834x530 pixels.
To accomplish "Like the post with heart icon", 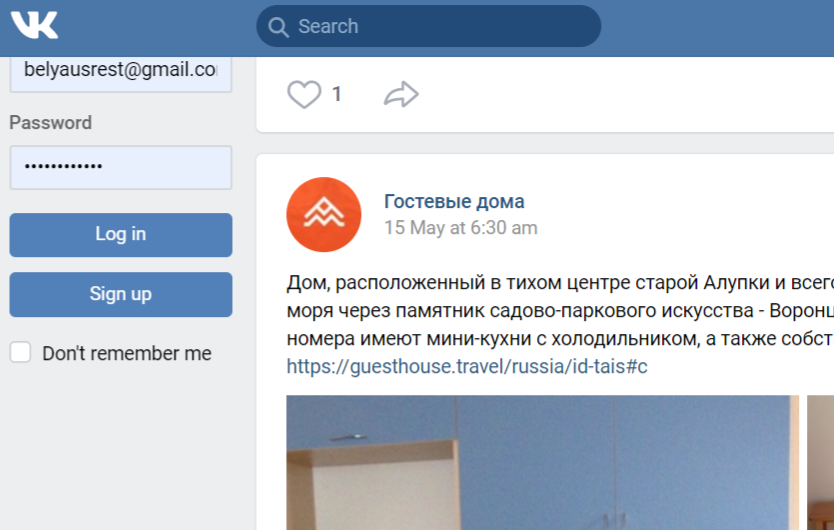I will coord(304,95).
